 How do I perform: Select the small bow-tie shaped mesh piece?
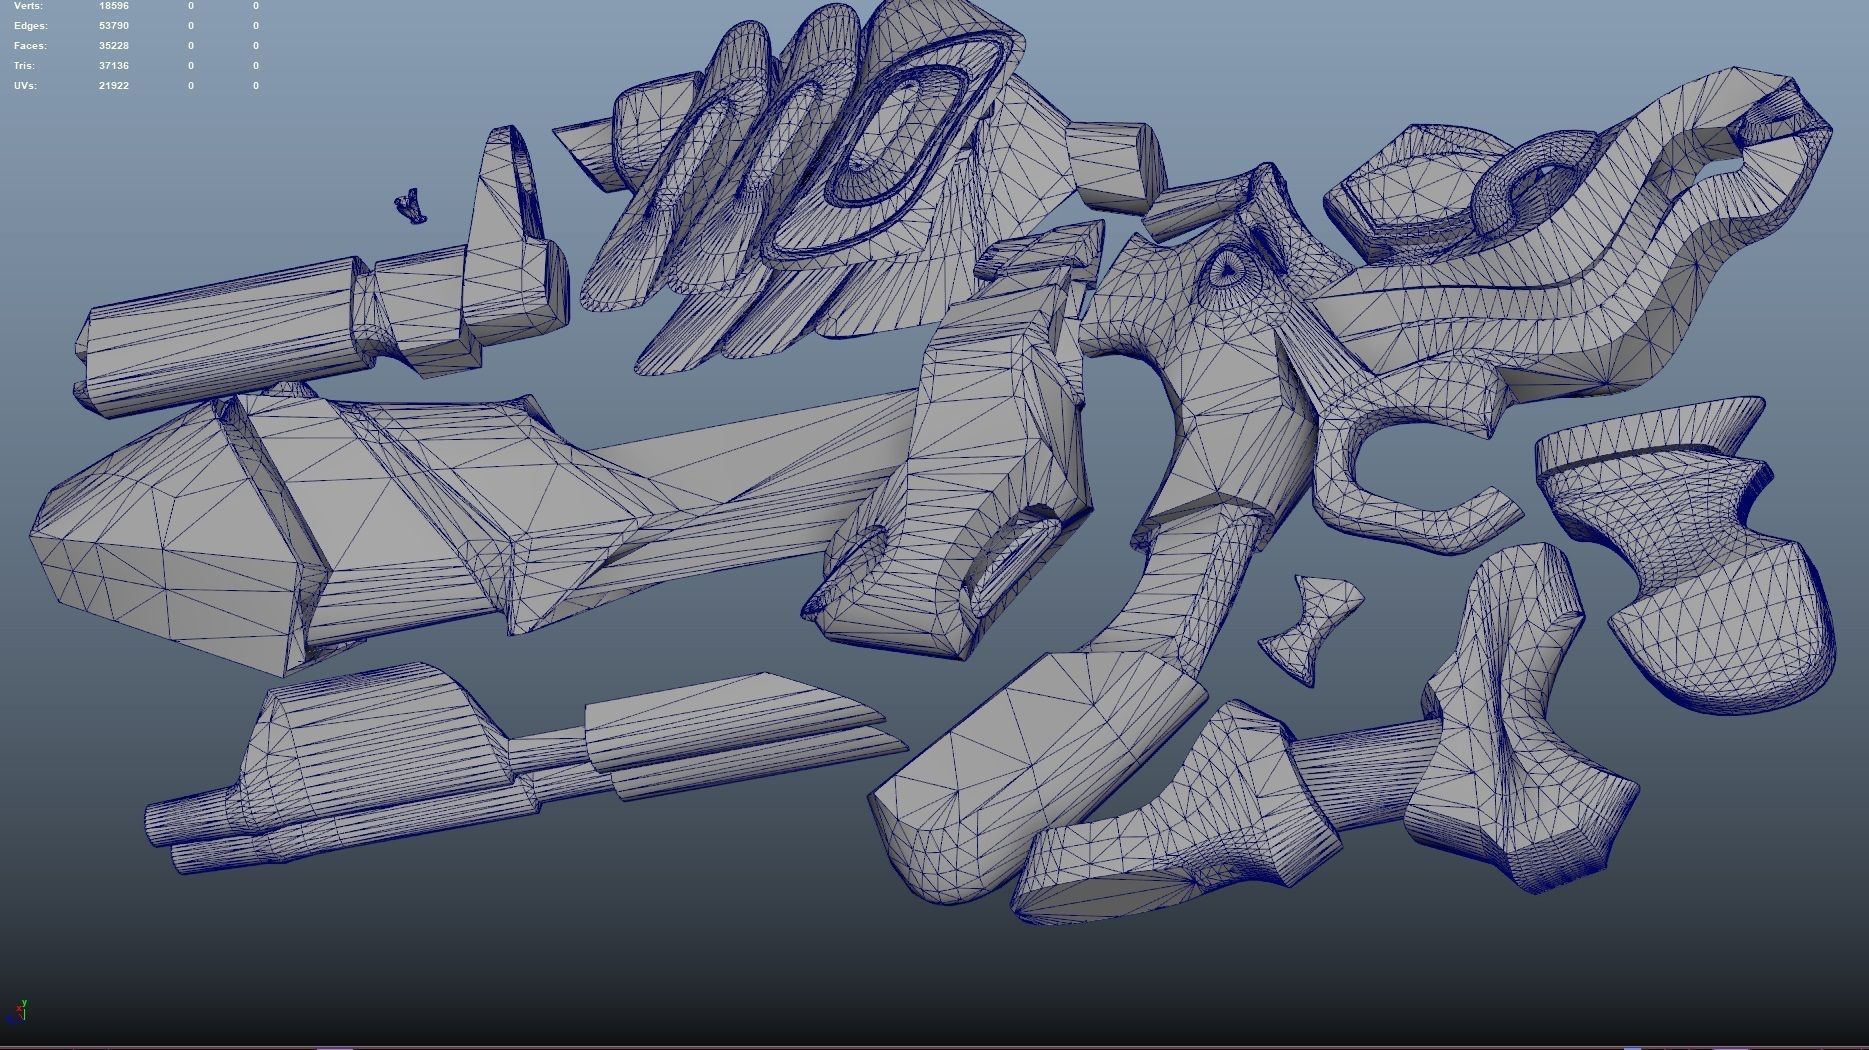coord(1311,628)
